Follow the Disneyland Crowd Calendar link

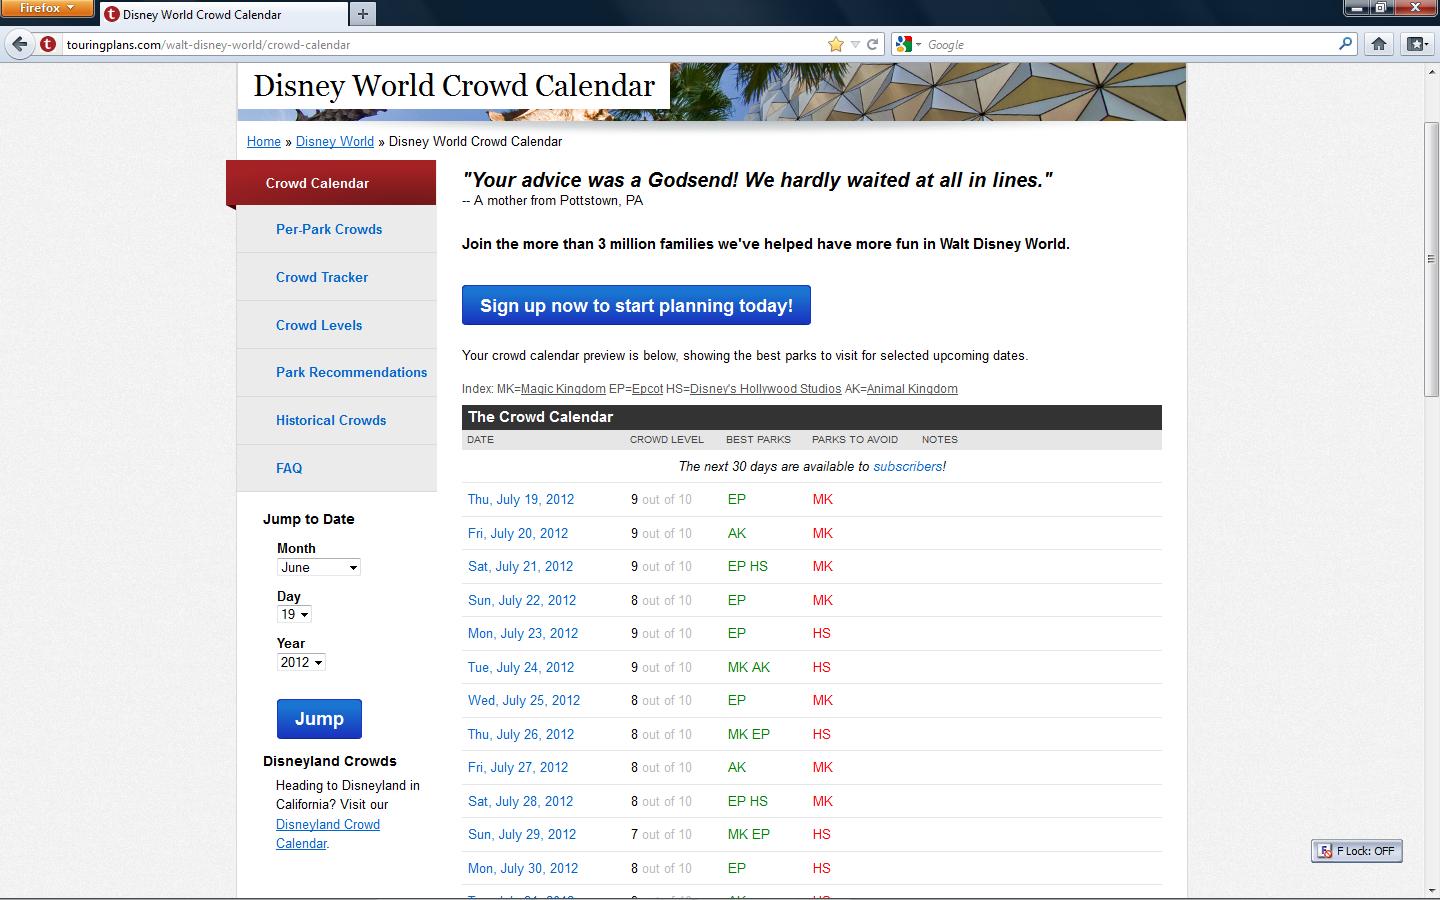pyautogui.click(x=327, y=833)
